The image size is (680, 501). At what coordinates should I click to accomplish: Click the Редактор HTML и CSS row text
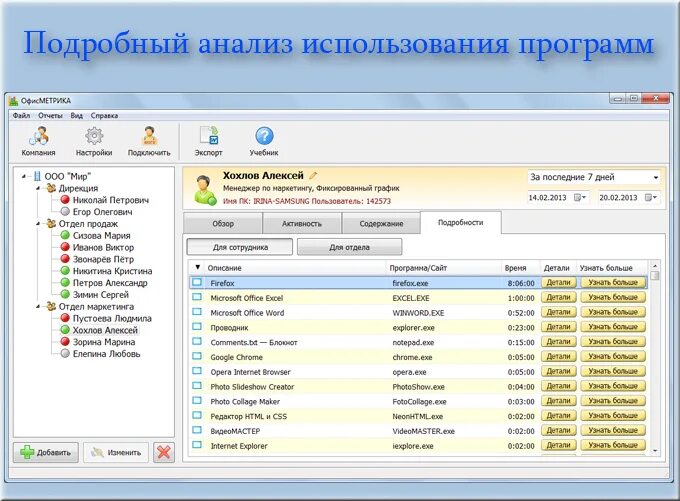point(248,416)
